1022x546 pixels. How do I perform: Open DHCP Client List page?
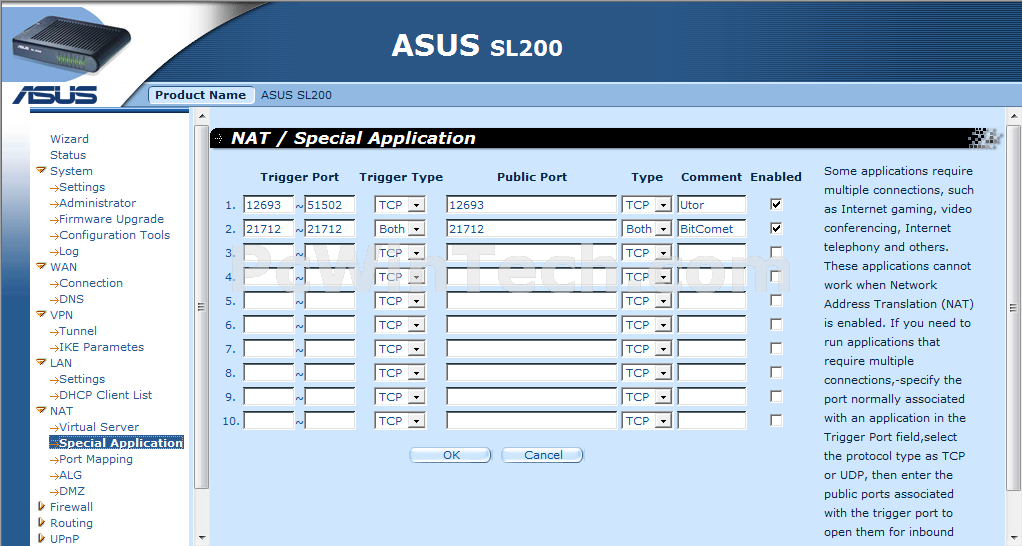click(106, 395)
